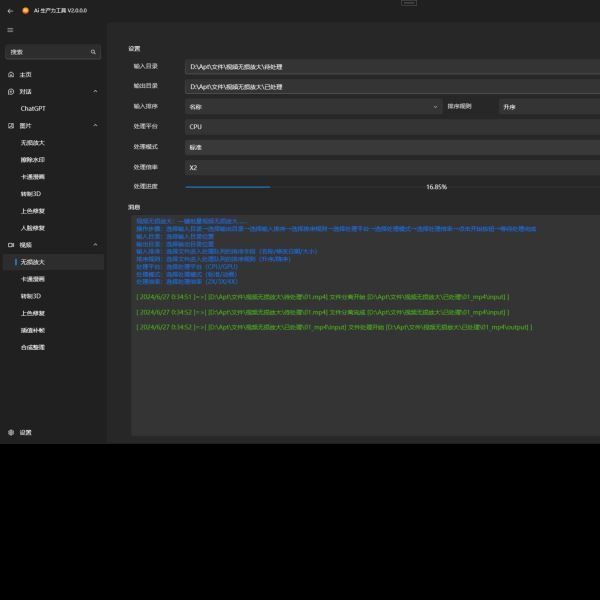The height and width of the screenshot is (600, 600).
Task: Click the 输入排序 label
Action: (145, 106)
